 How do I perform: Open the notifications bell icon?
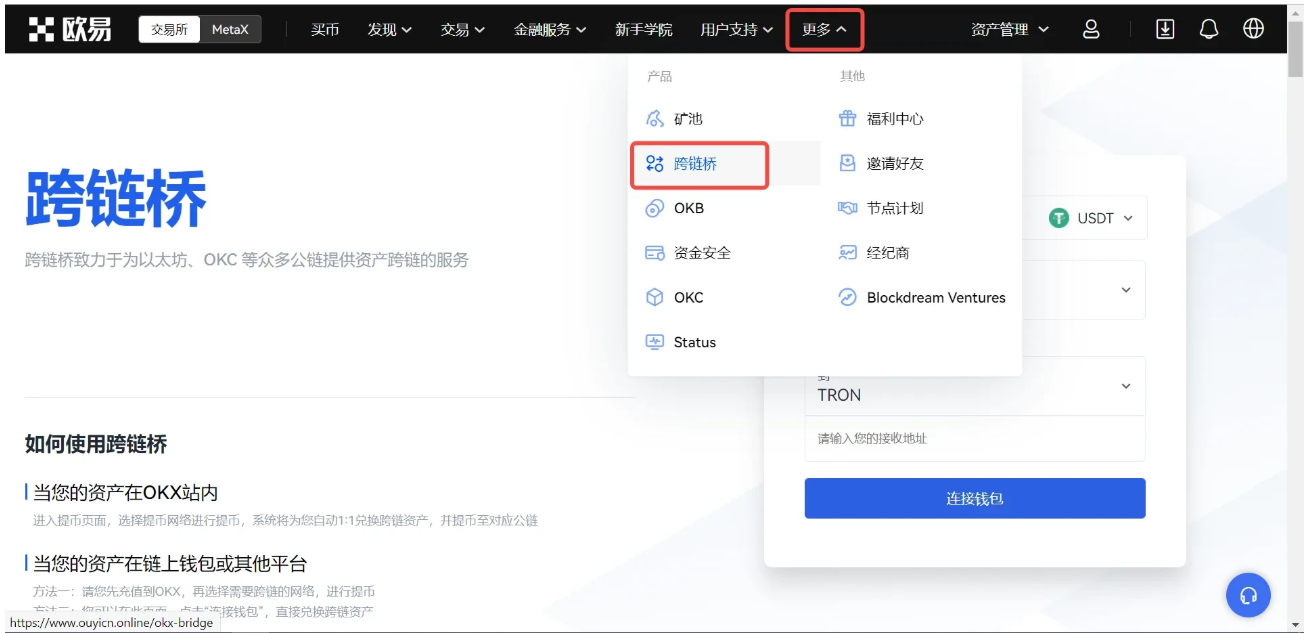1209,30
